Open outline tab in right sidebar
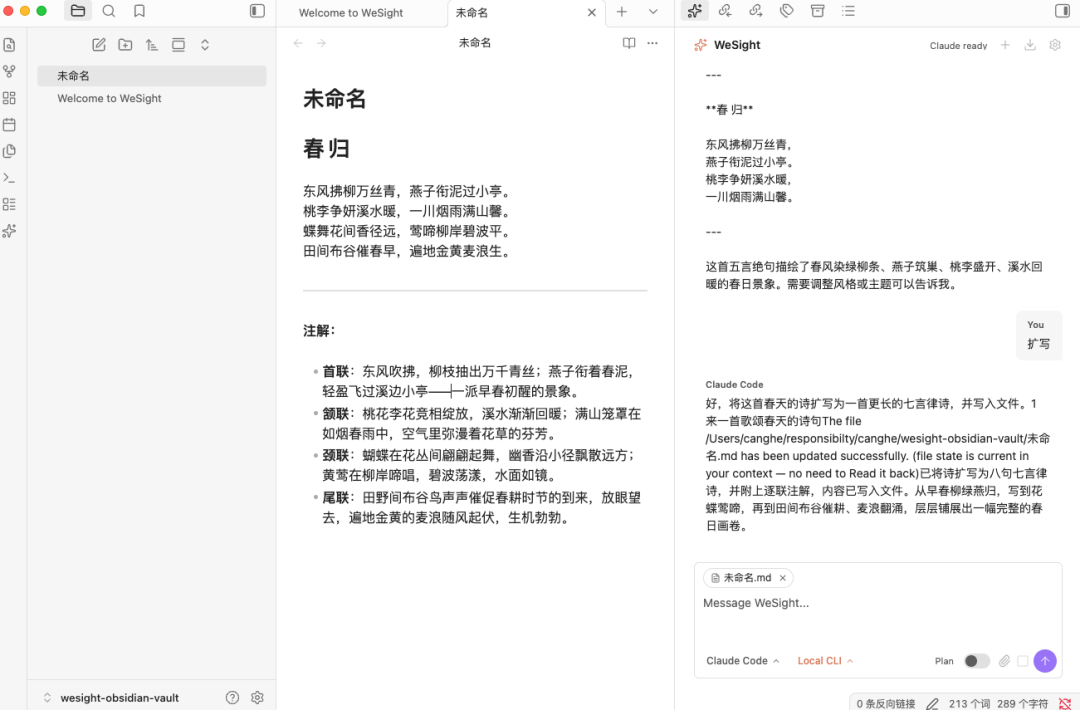The image size is (1080, 710). (x=849, y=10)
